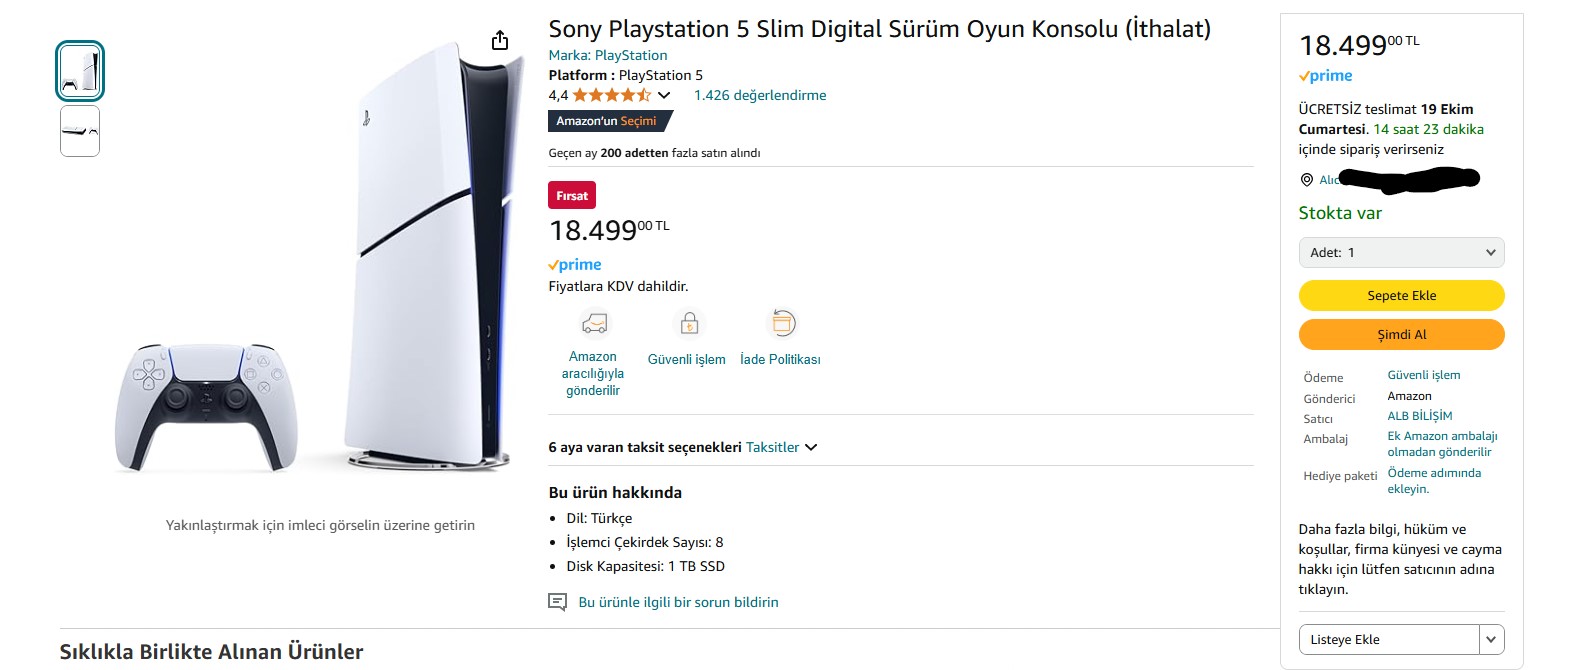Open the 1.426 değerlendirme reviews link
Viewport: 1586px width, 670px height.
760,96
